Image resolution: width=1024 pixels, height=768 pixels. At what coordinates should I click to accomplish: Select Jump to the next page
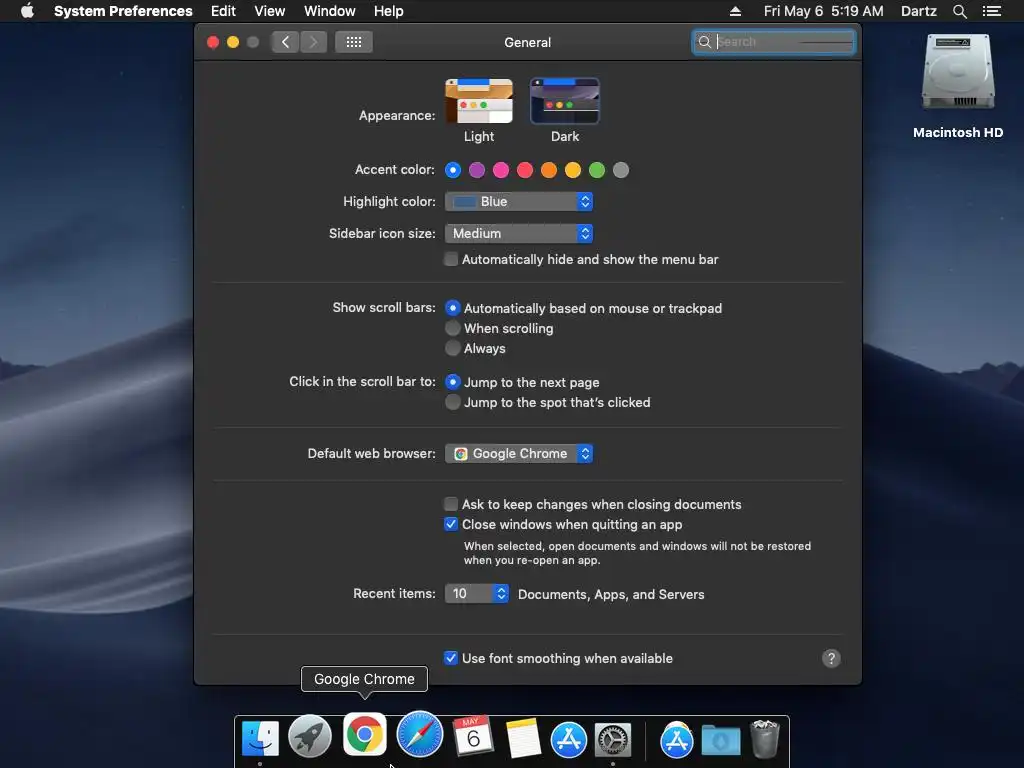click(x=453, y=381)
